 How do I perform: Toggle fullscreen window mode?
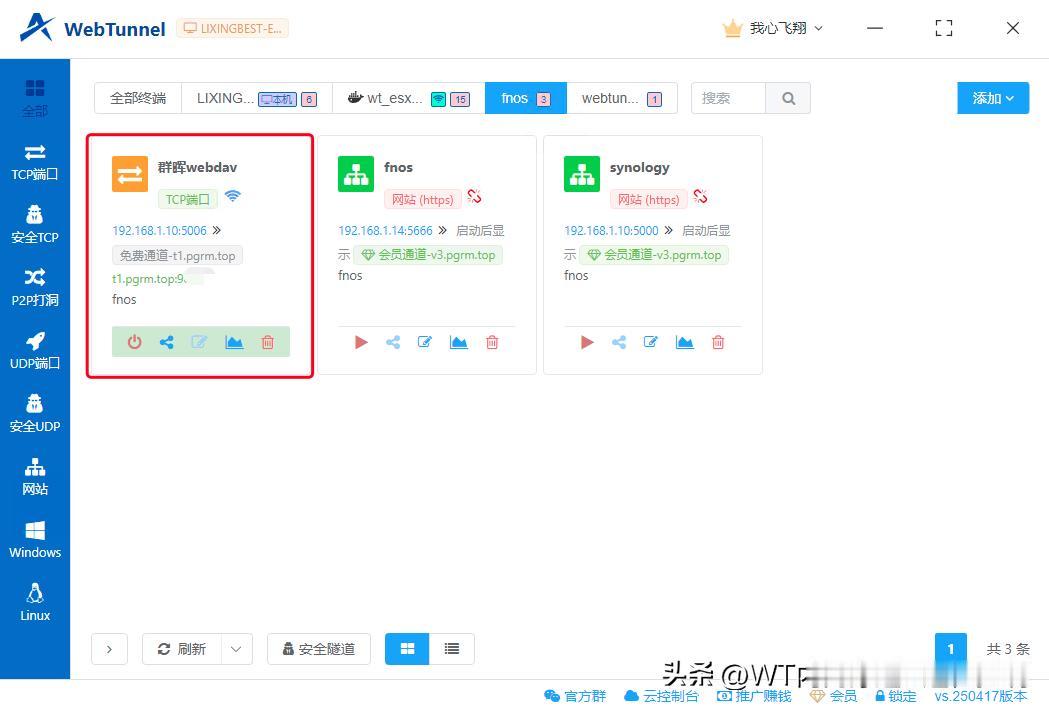(944, 28)
